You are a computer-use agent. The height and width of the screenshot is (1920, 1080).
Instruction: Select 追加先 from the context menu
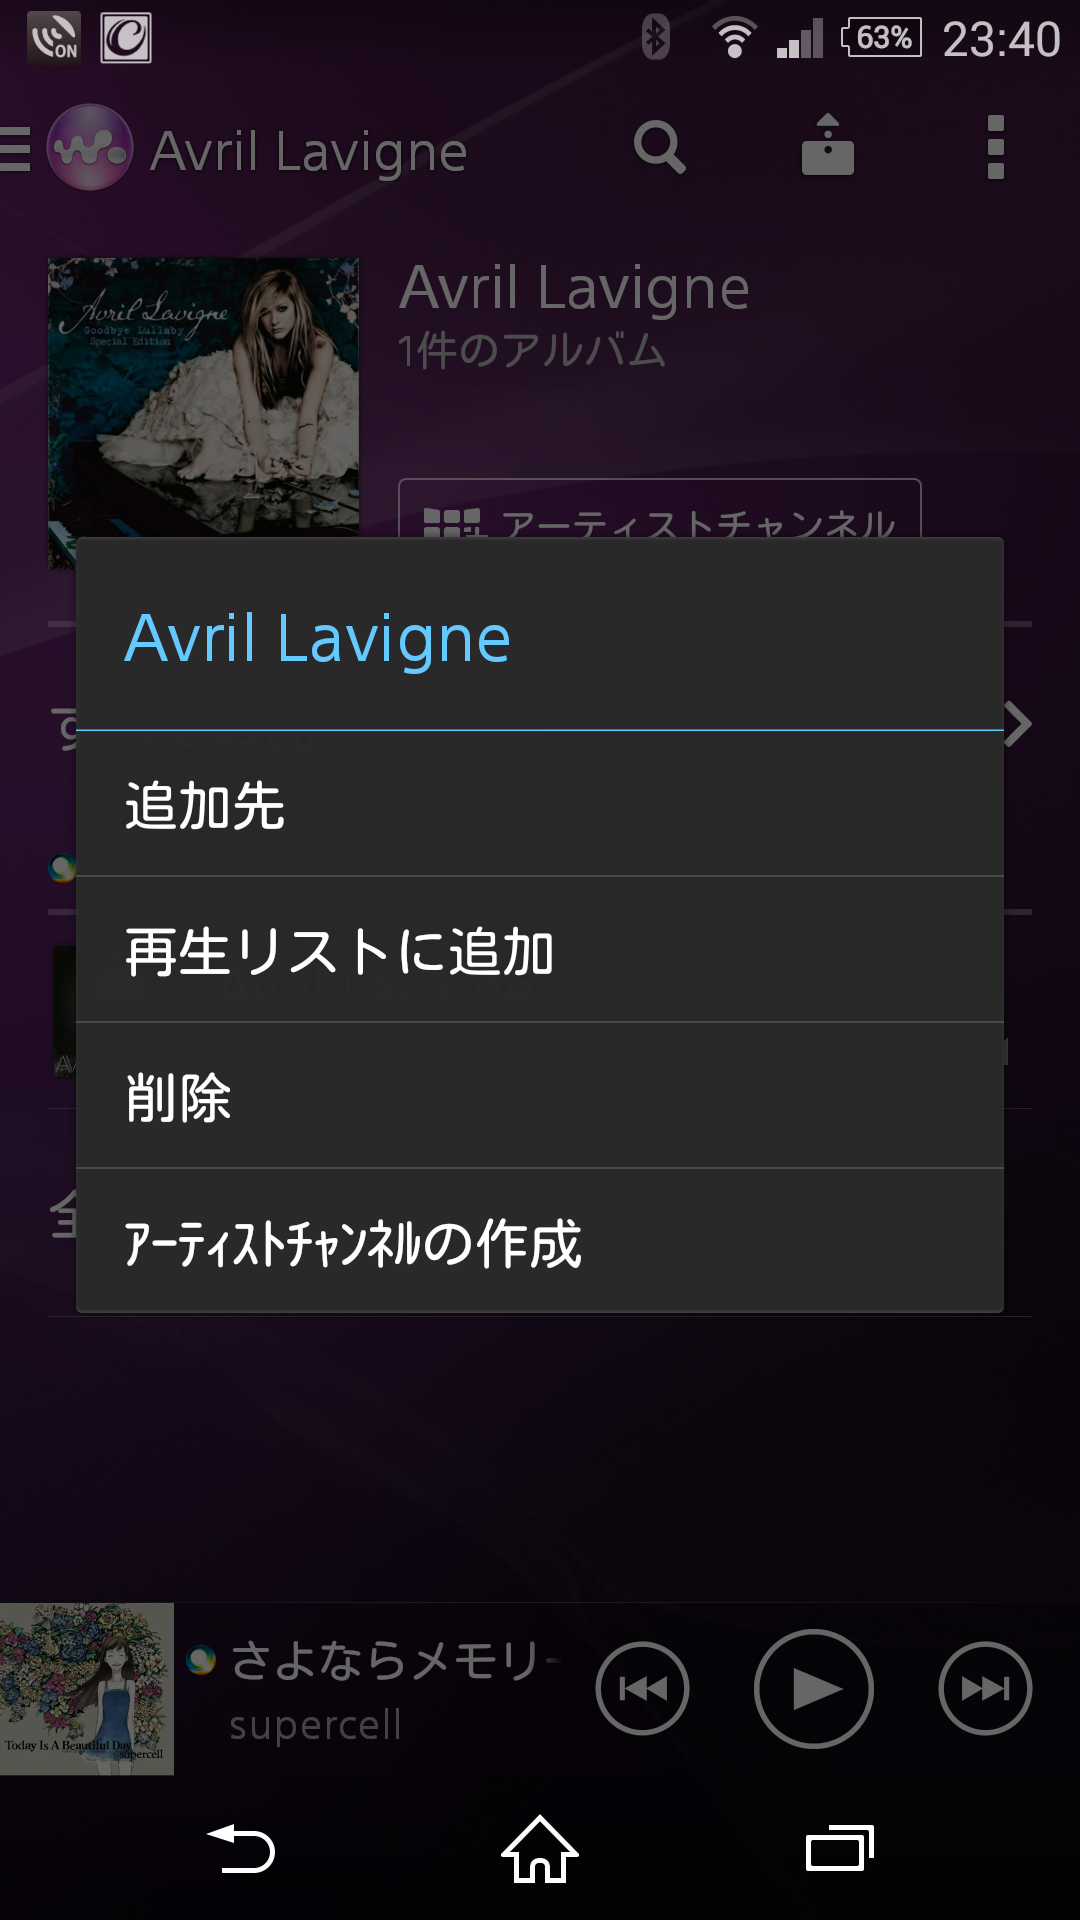pyautogui.click(x=540, y=804)
